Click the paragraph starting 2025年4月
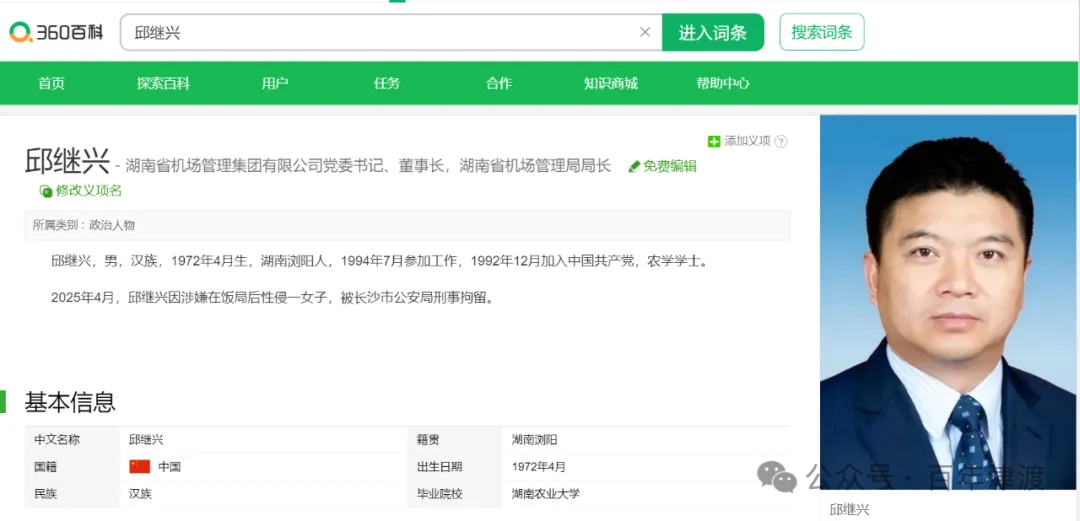1080x521 pixels. (273, 298)
